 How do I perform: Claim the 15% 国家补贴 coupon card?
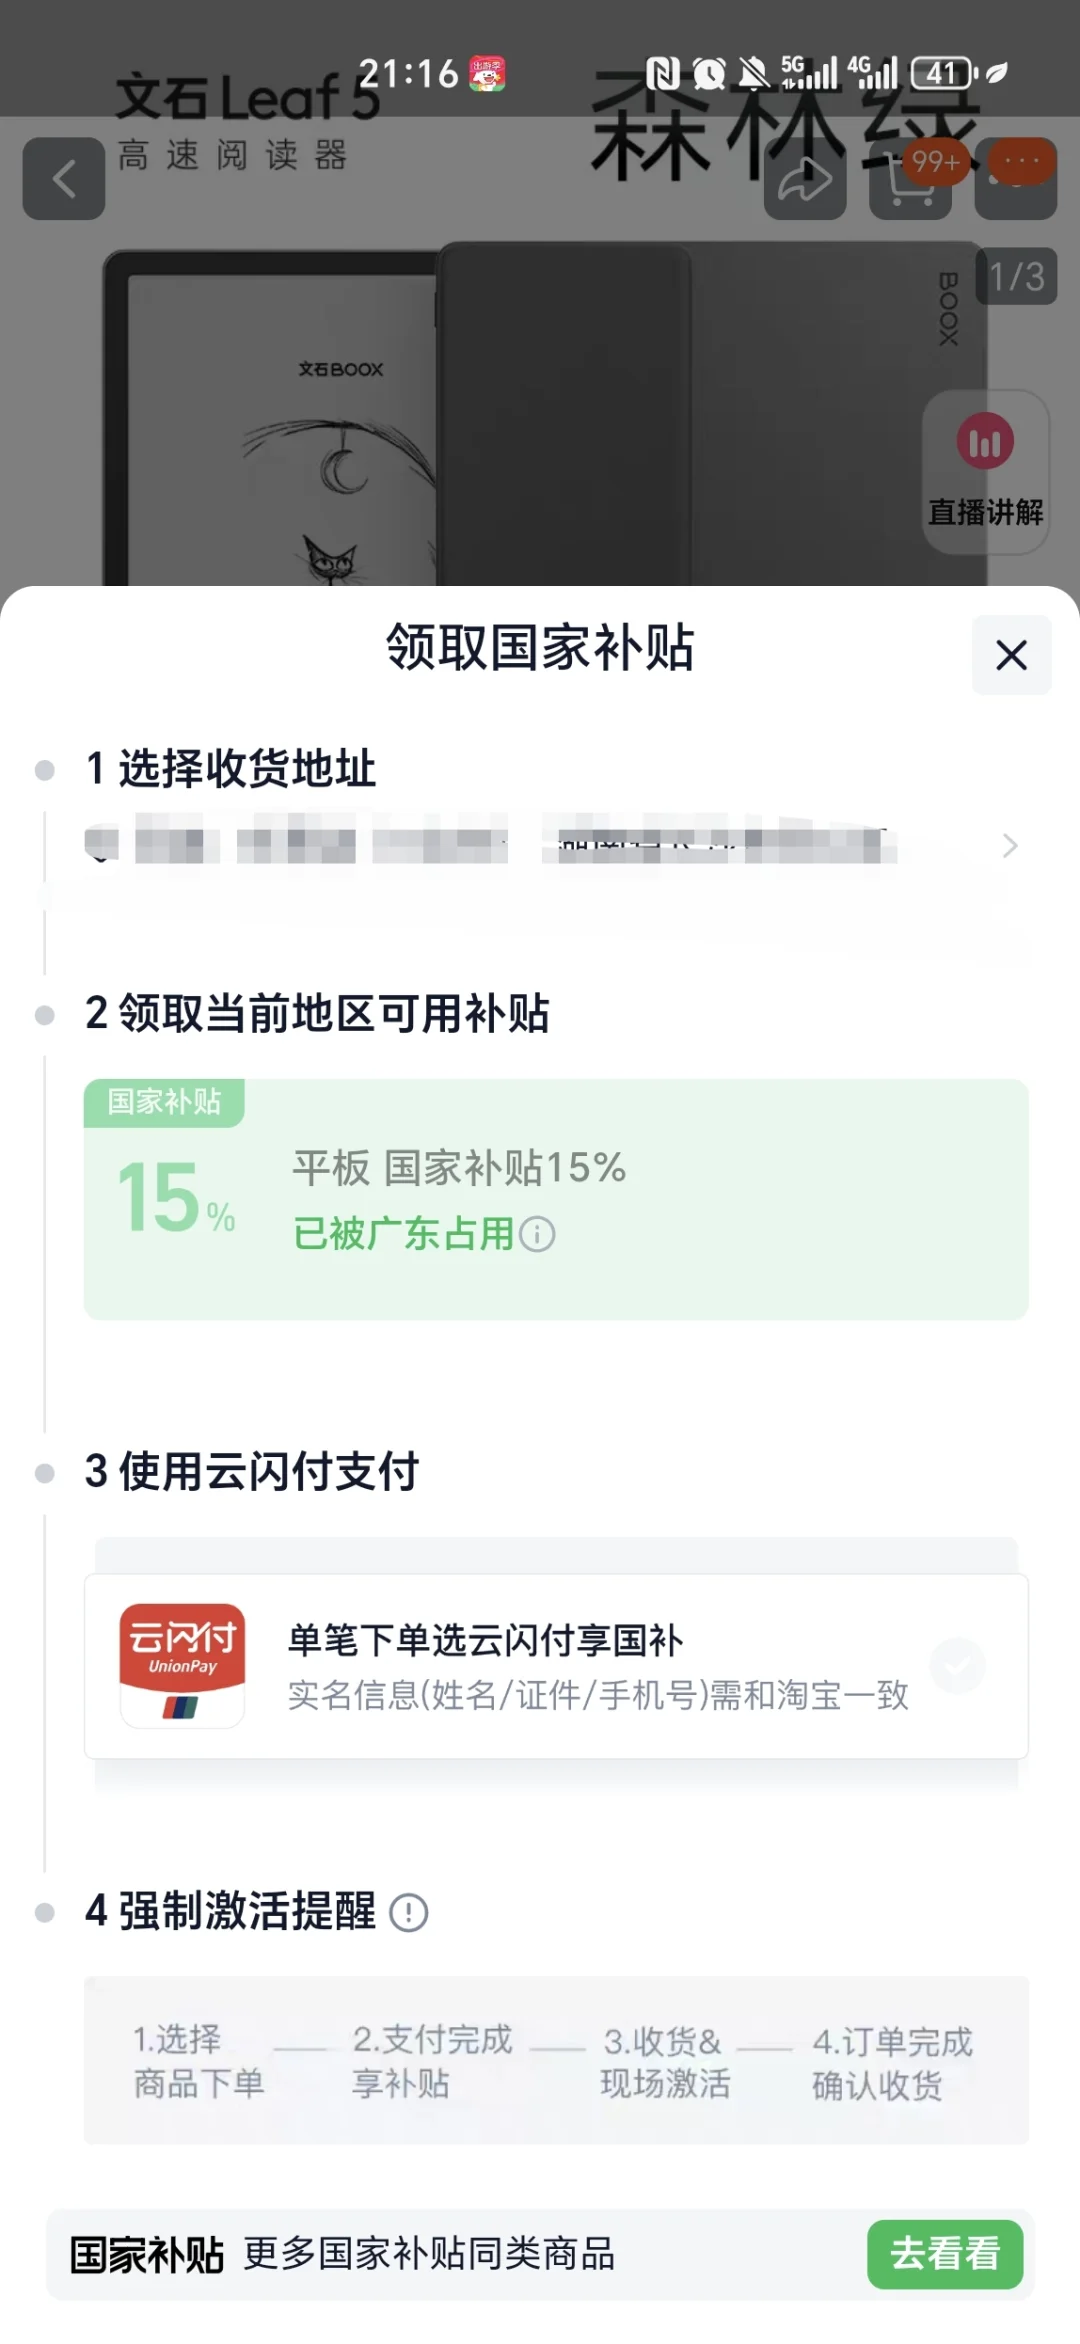click(x=556, y=1199)
